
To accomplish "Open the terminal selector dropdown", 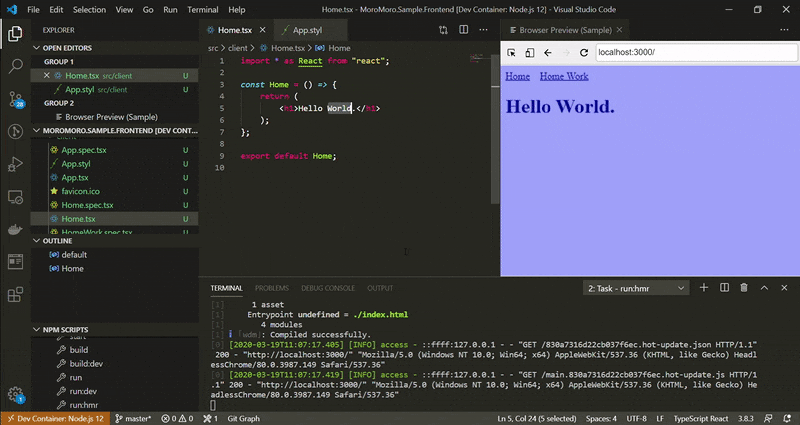I will click(635, 288).
